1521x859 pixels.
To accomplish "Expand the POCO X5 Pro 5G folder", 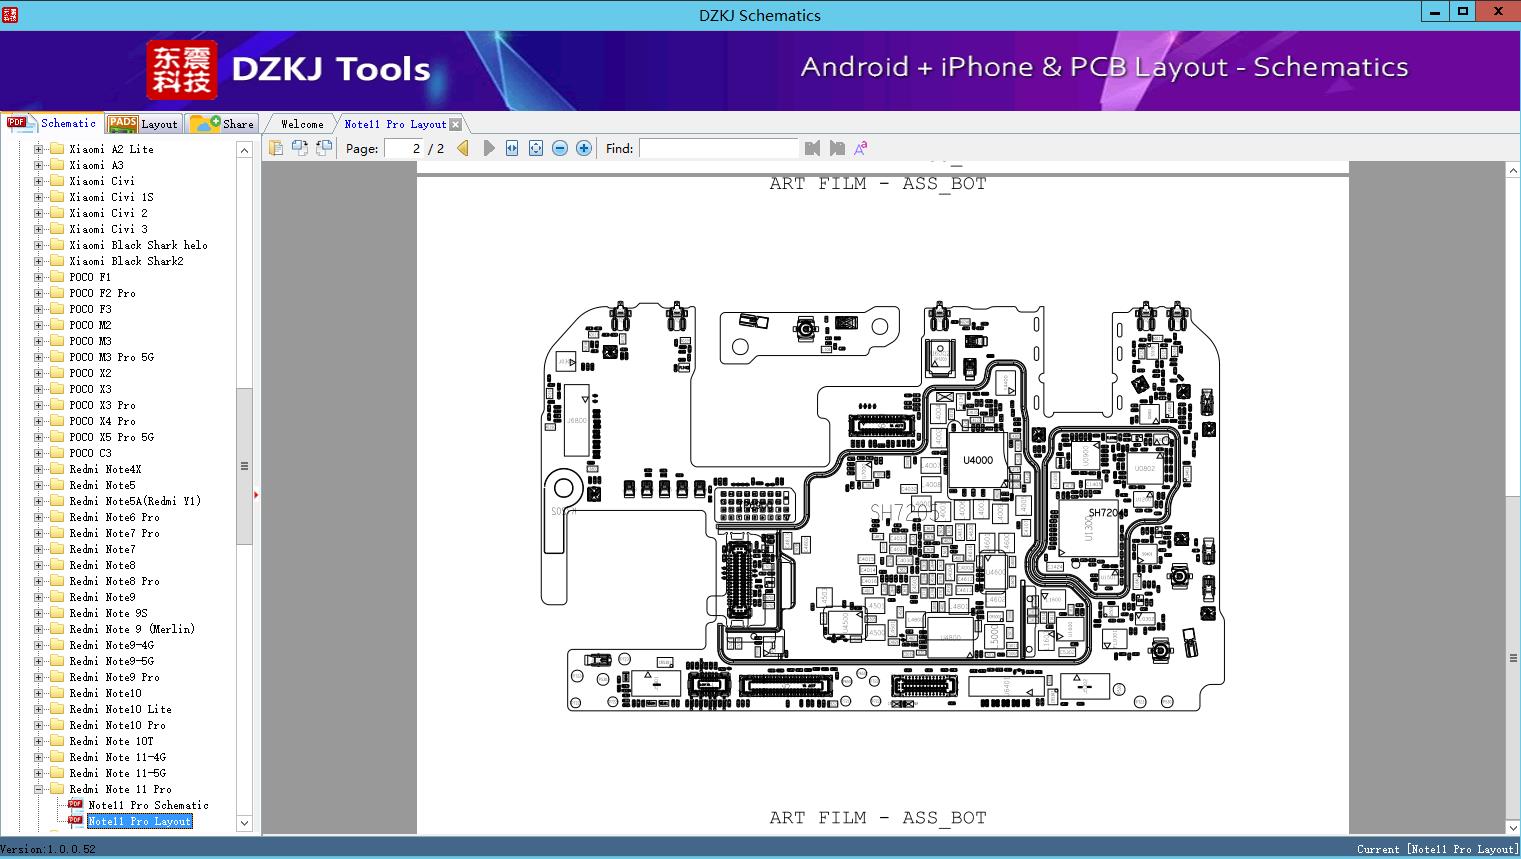I will click(x=39, y=437).
